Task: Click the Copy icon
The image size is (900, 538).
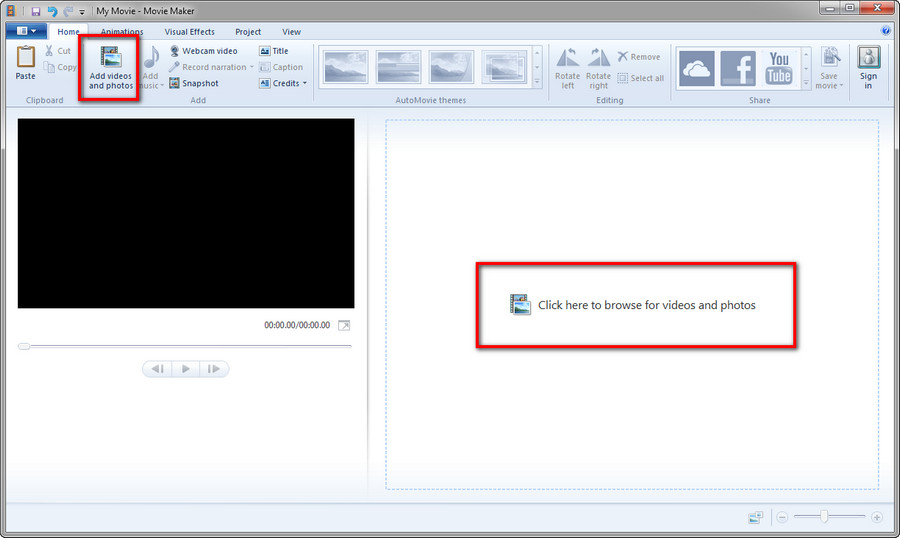Action: [x=49, y=67]
